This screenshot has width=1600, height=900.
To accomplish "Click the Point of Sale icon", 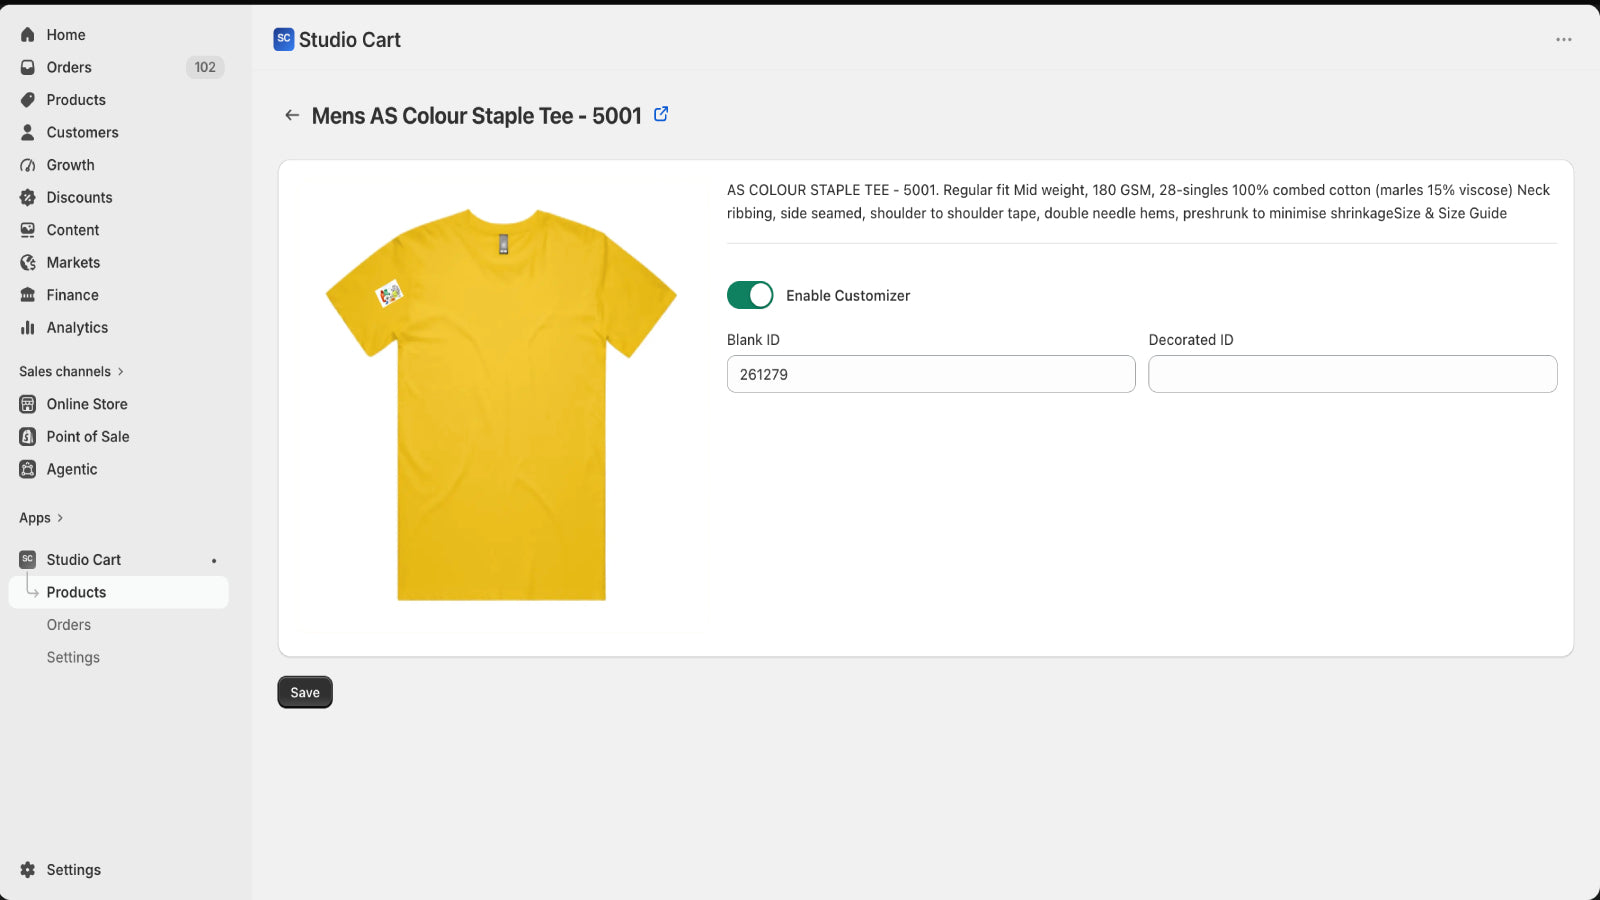I will [x=28, y=437].
